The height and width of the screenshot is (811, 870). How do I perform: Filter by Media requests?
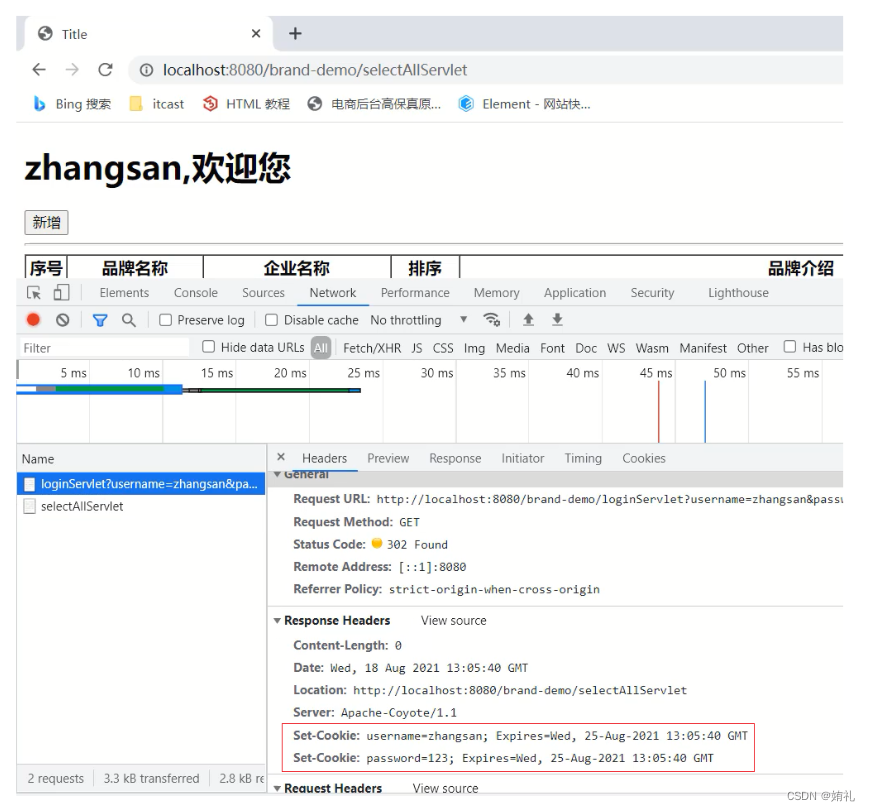pyautogui.click(x=513, y=348)
